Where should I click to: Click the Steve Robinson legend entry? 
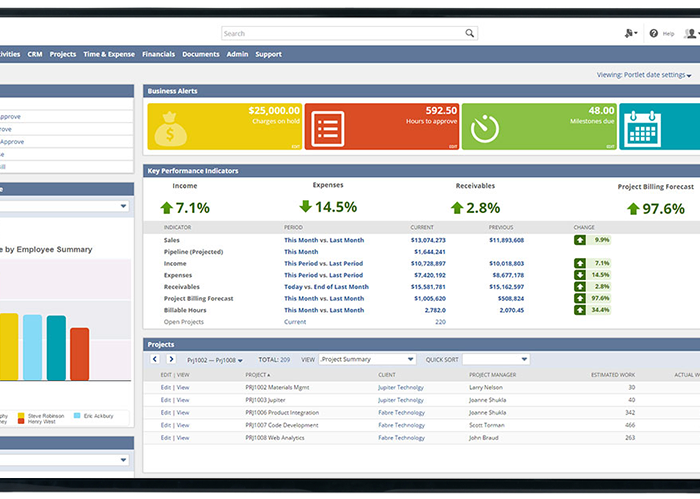pos(41,416)
